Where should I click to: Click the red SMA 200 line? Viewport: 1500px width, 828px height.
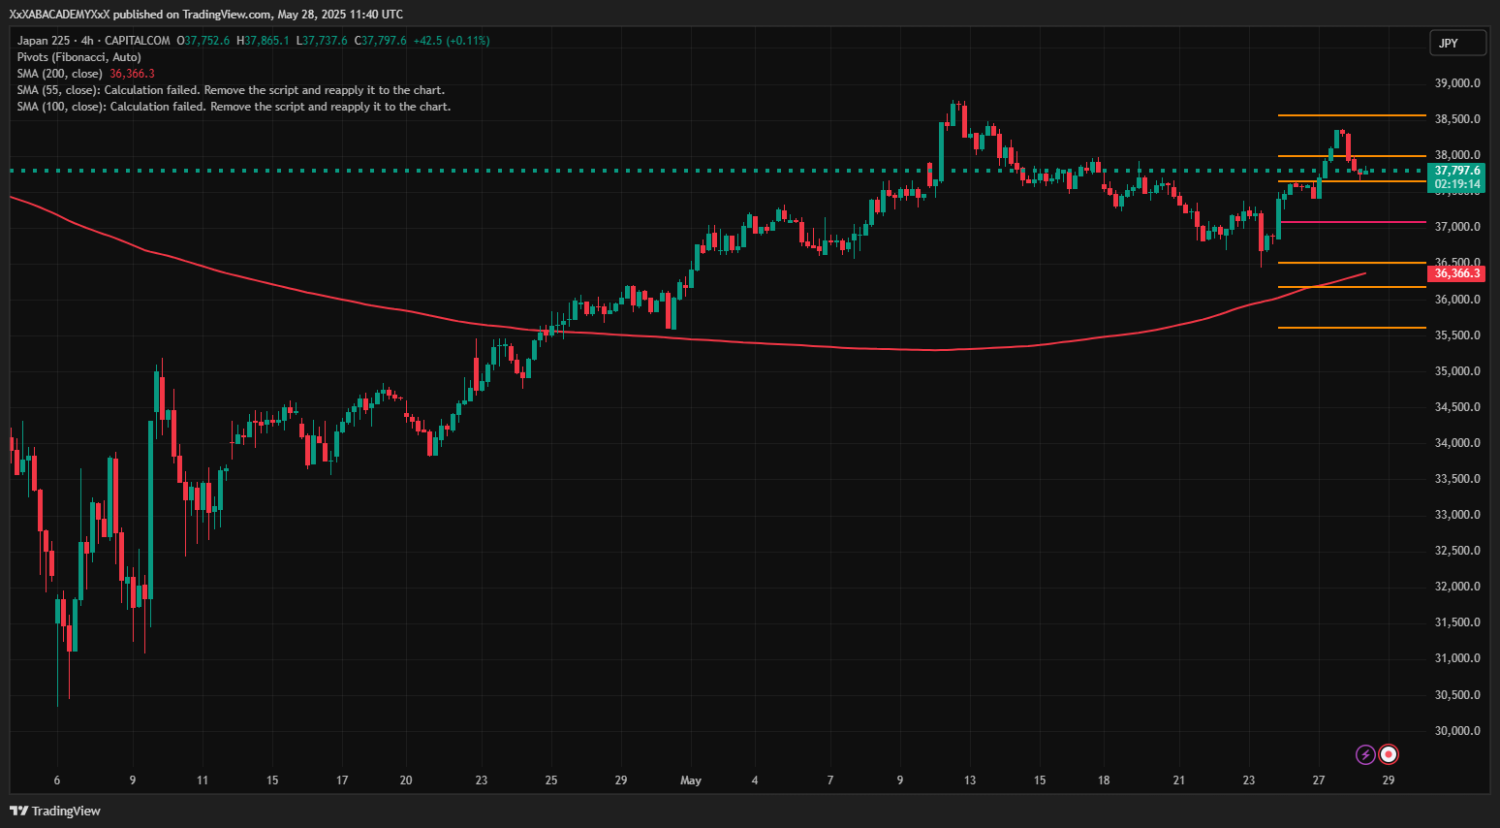coord(700,341)
